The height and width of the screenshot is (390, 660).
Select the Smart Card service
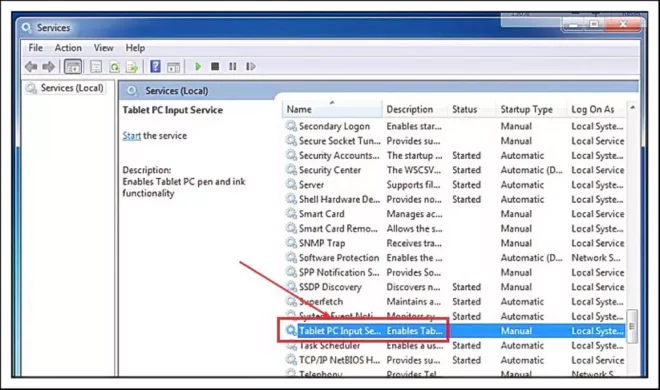click(x=455, y=214)
